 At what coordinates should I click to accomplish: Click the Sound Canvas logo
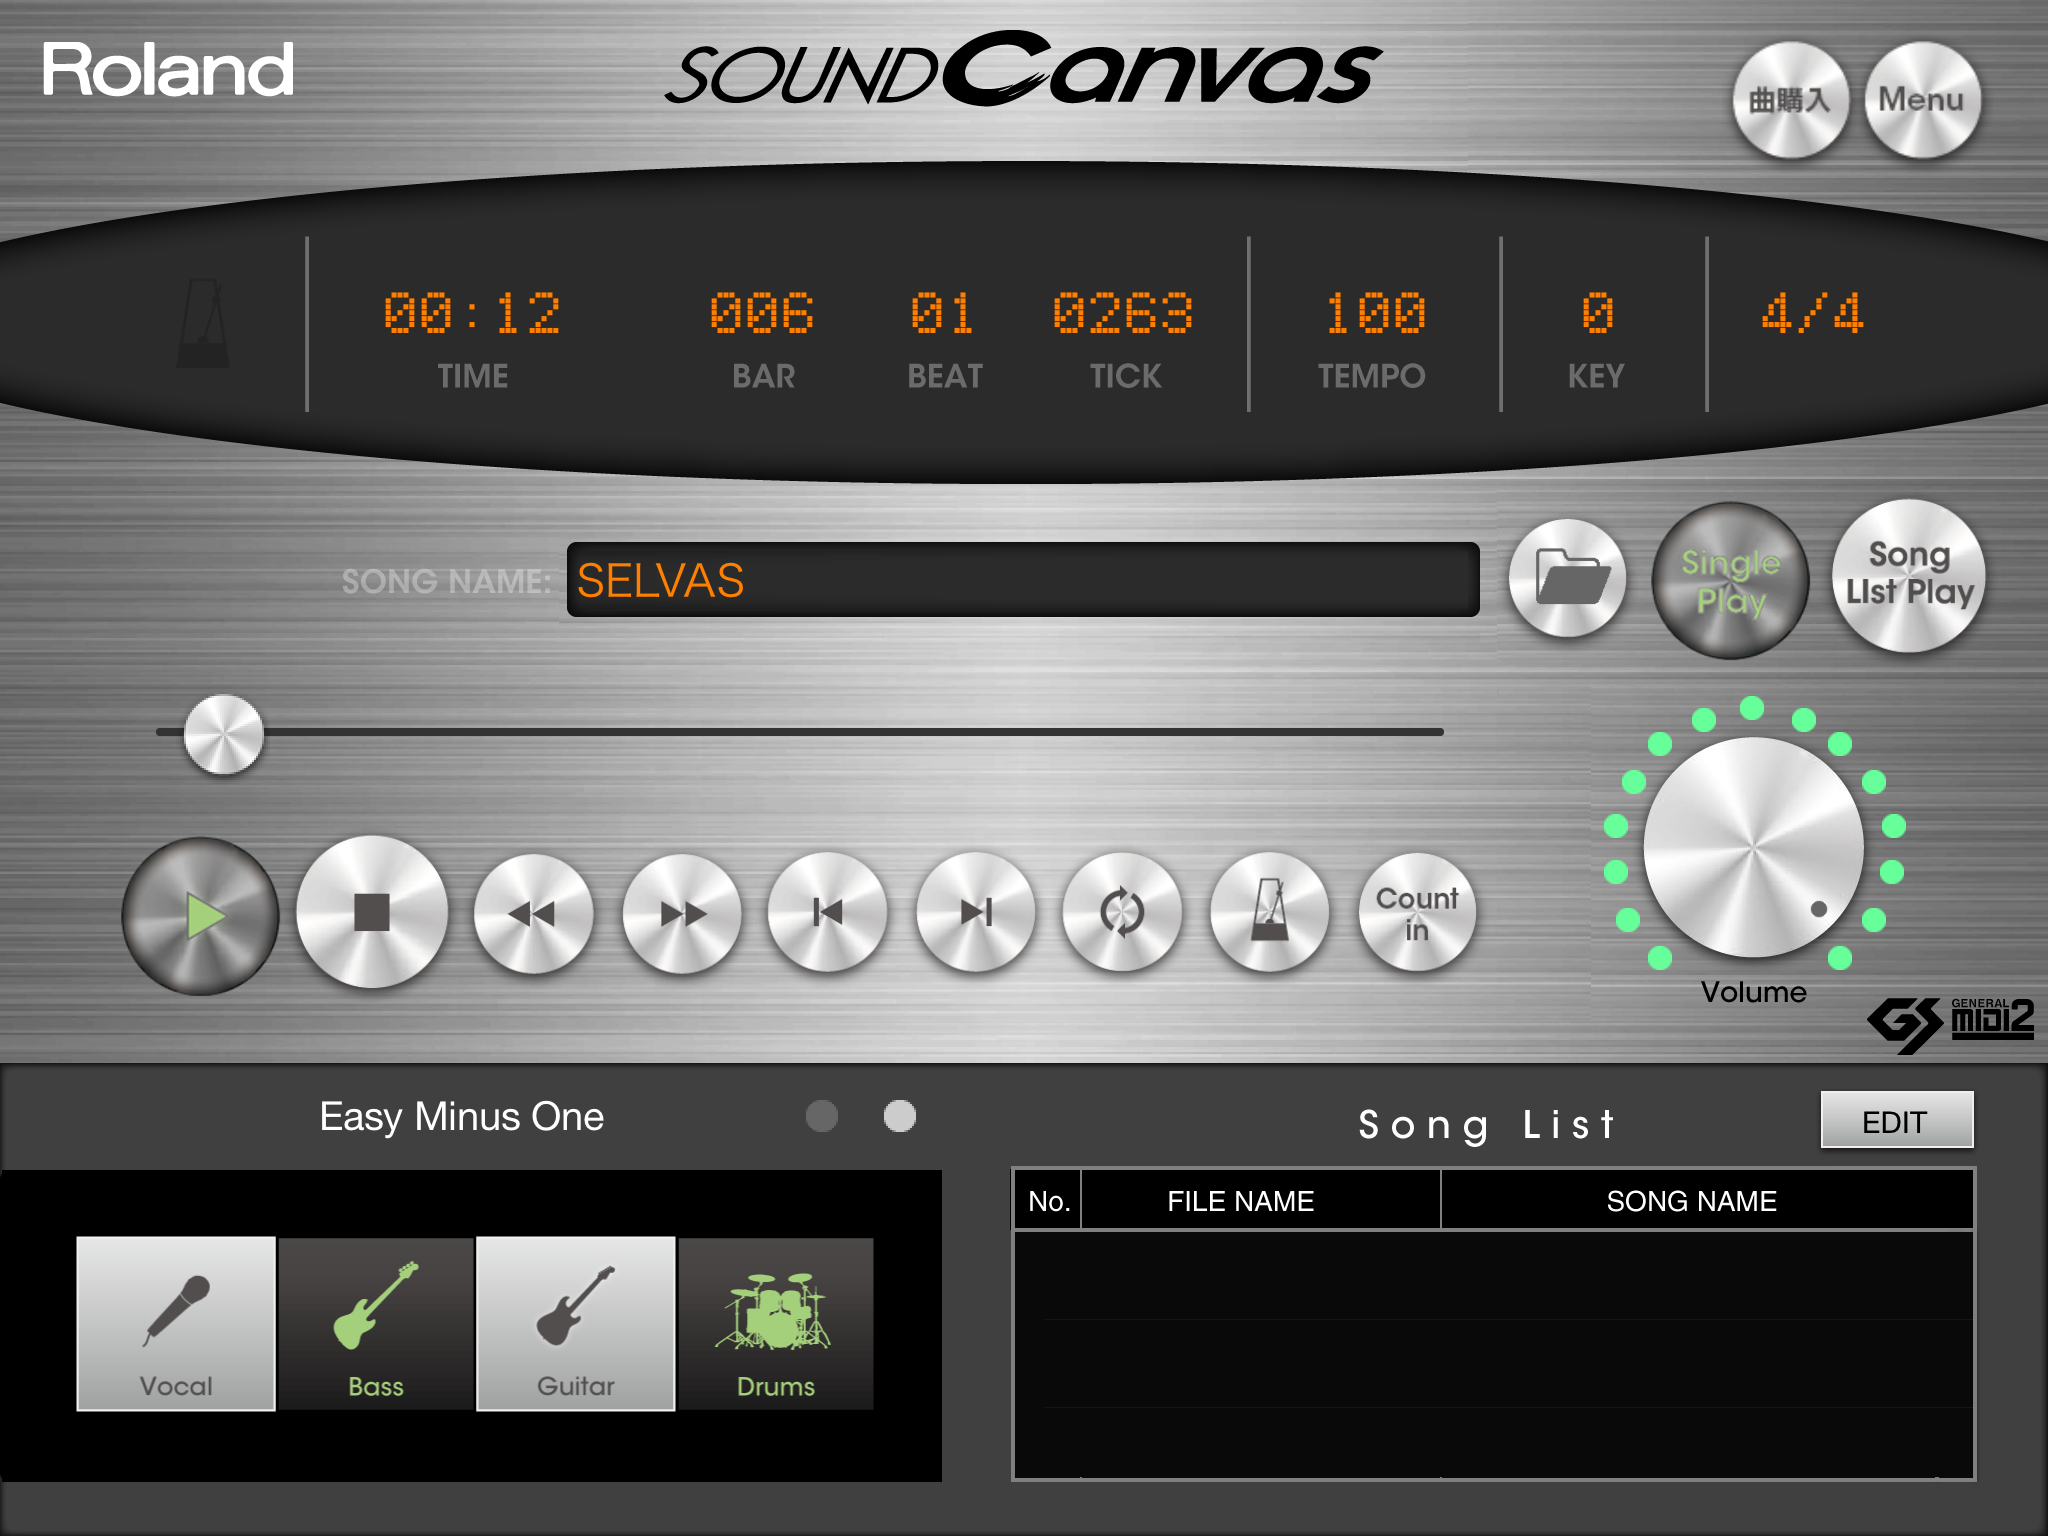click(1024, 70)
